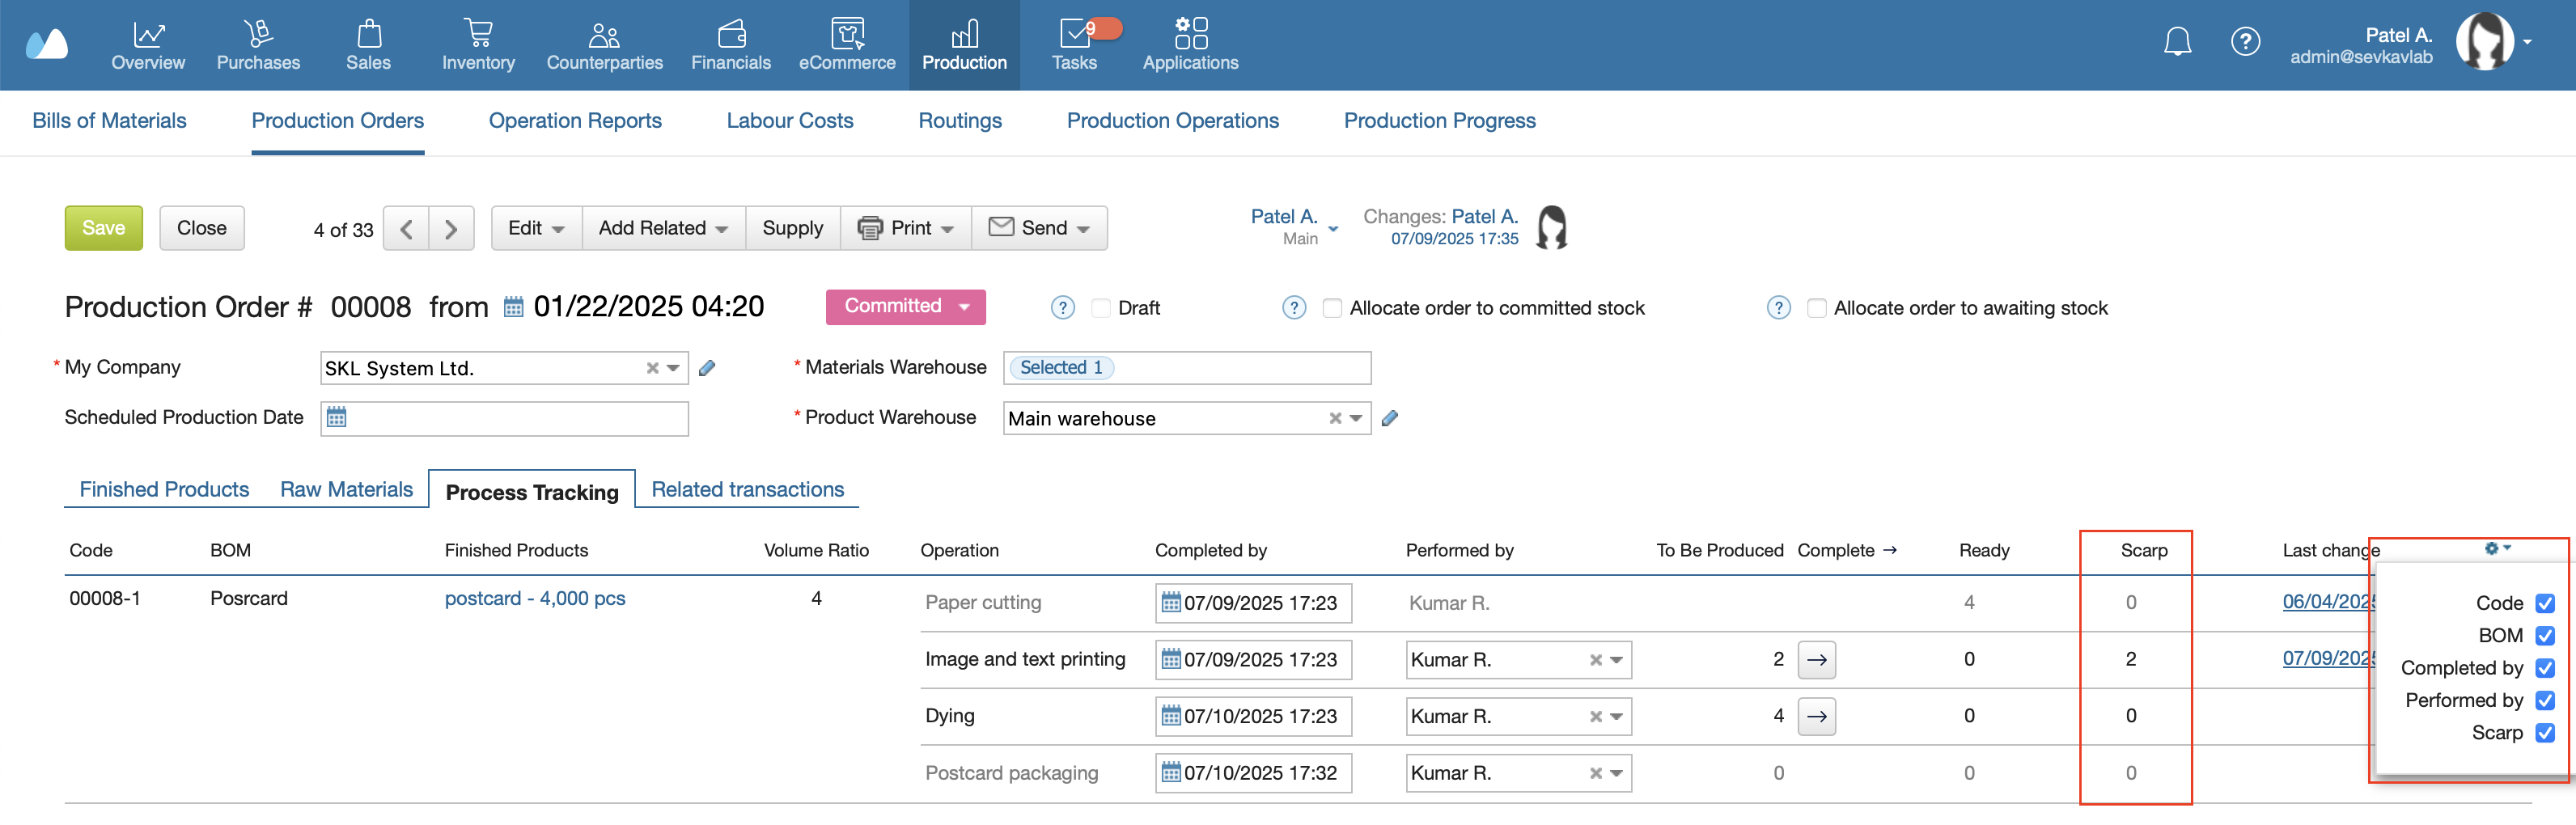Uncheck the Performed by column checkbox
2576x825 pixels.
click(2545, 700)
